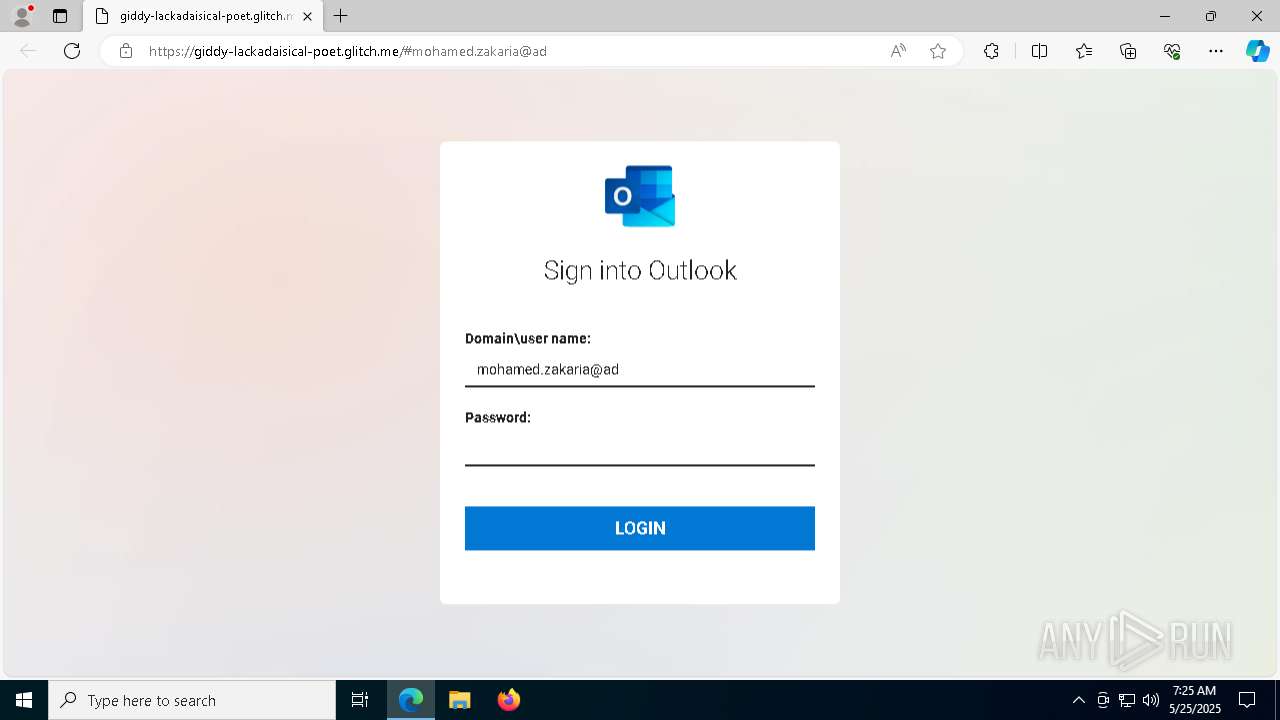Open the Windows Start menu

(x=24, y=700)
